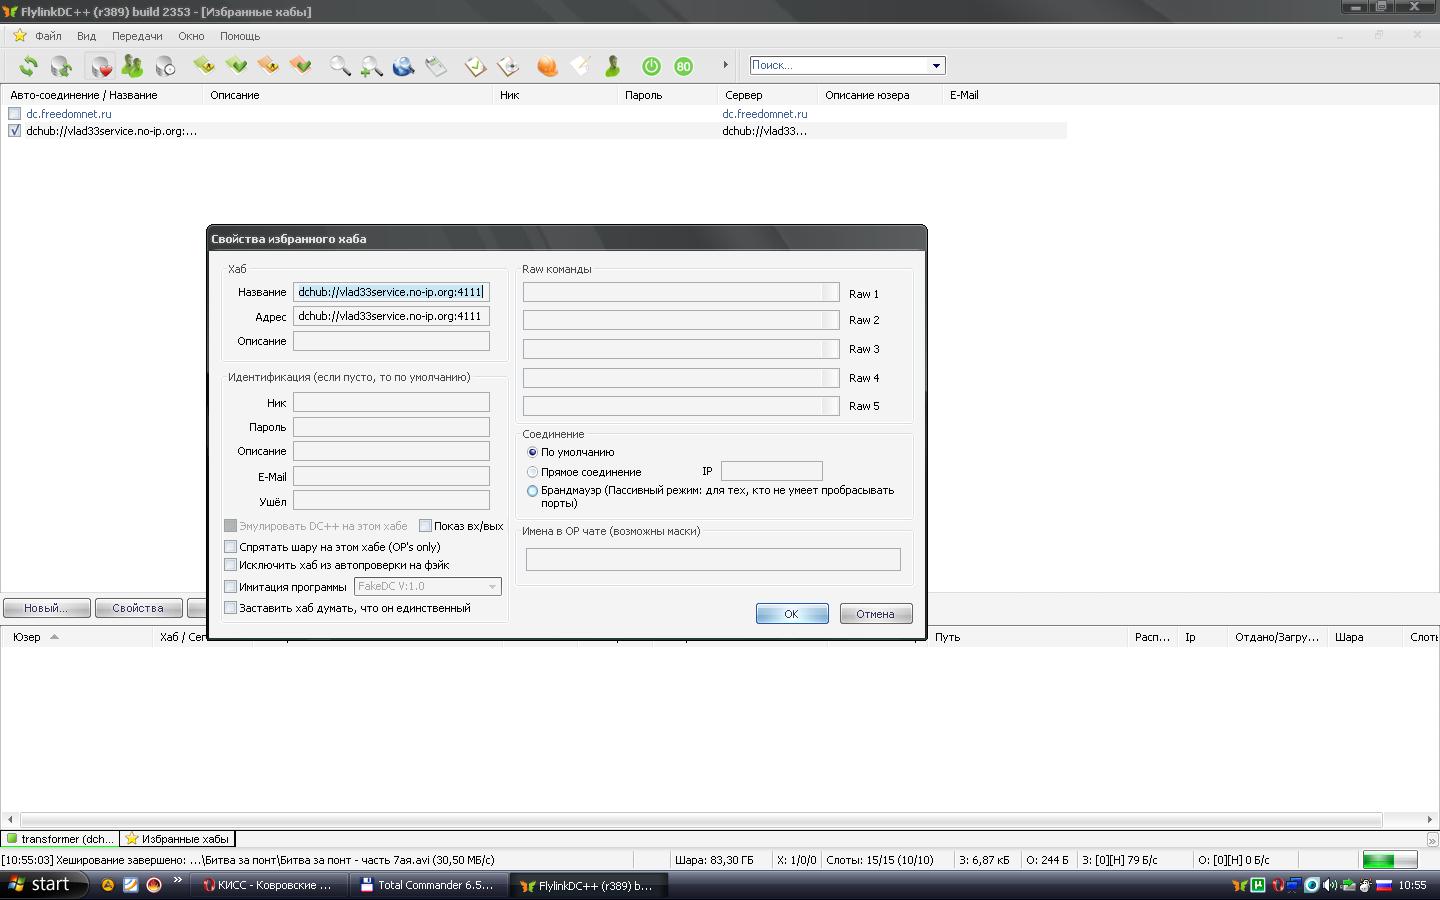
Task: Click the Favorite Hubs heart icon
Action: [x=100, y=66]
